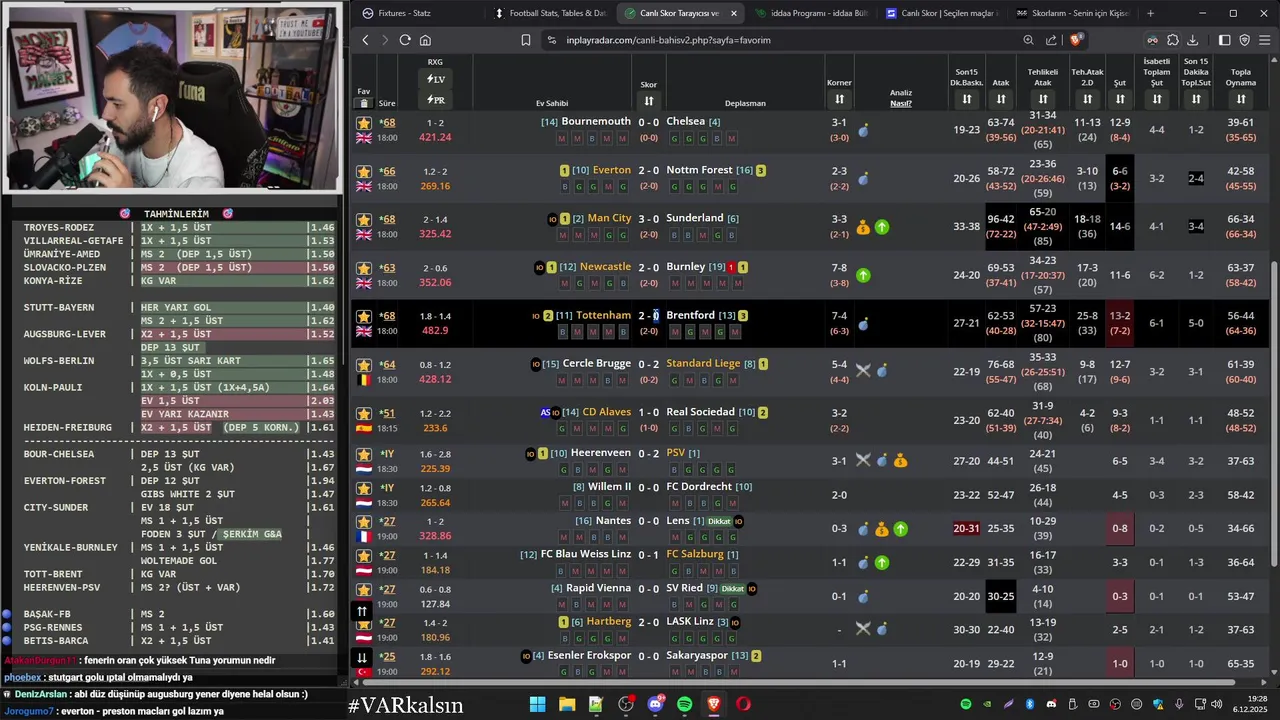
Task: Open Discord from taskbar
Action: click(656, 704)
